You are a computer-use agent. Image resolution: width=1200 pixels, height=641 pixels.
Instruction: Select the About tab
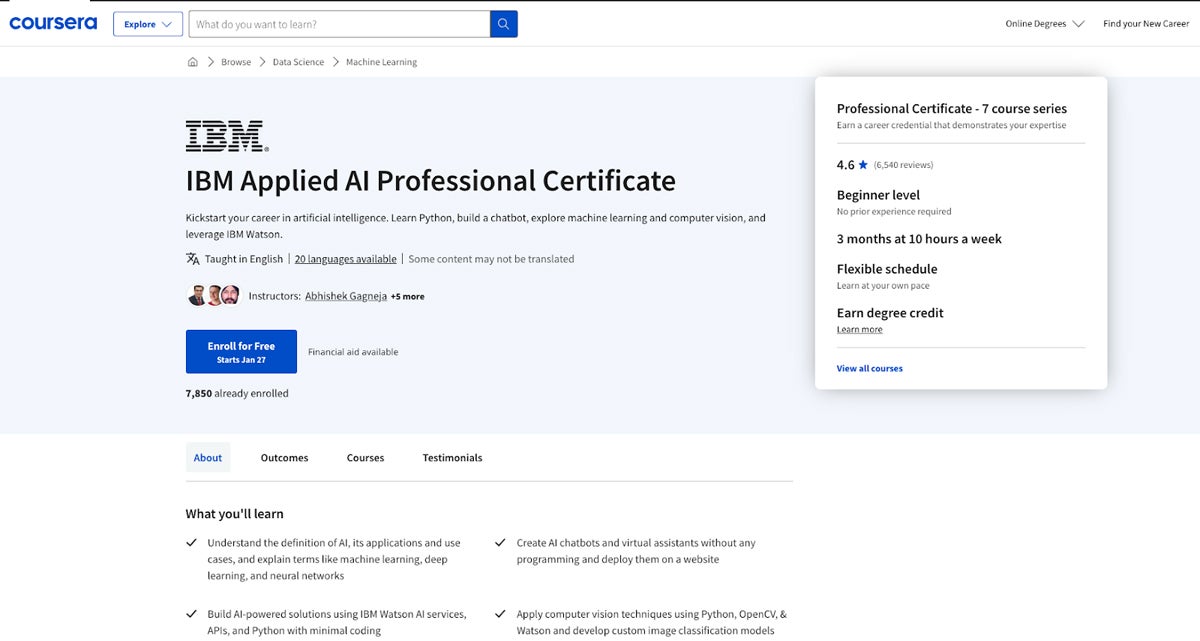point(208,458)
